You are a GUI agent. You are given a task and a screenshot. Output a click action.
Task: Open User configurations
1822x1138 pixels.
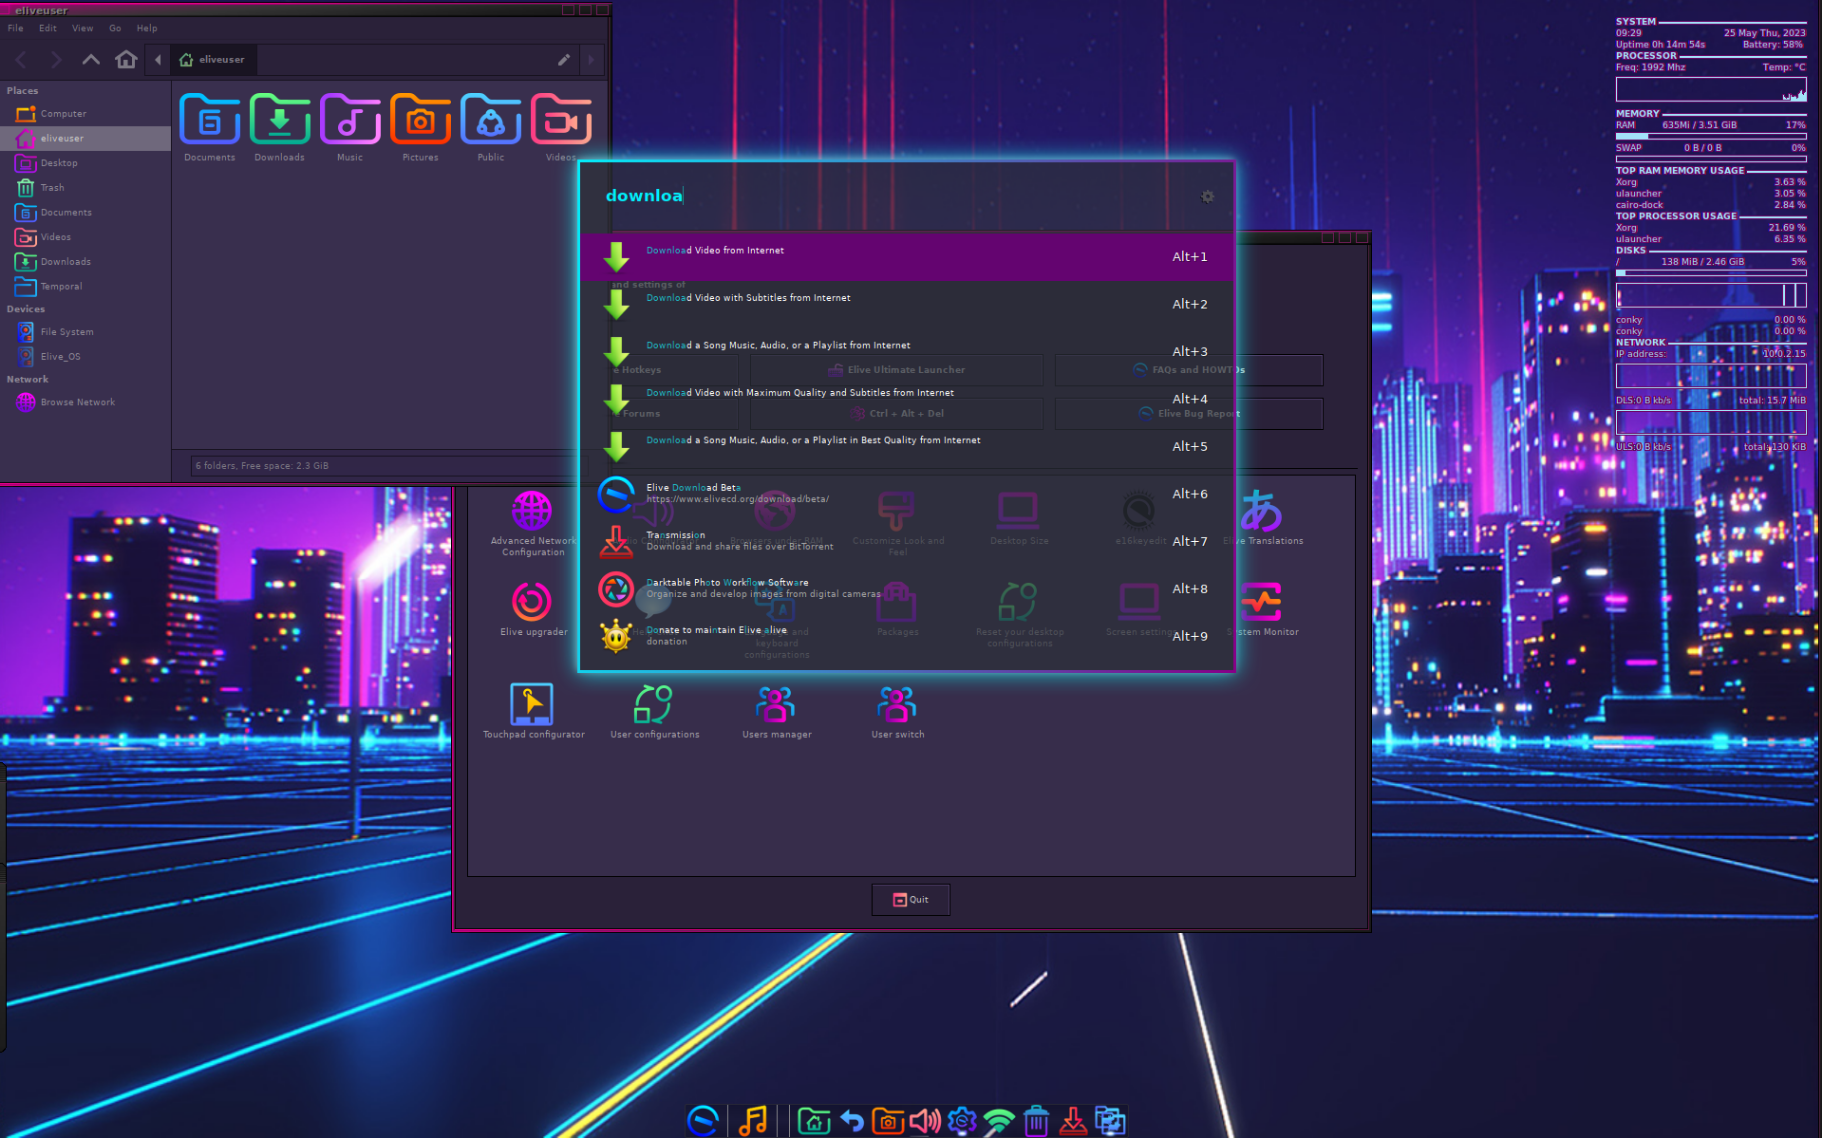click(x=655, y=711)
